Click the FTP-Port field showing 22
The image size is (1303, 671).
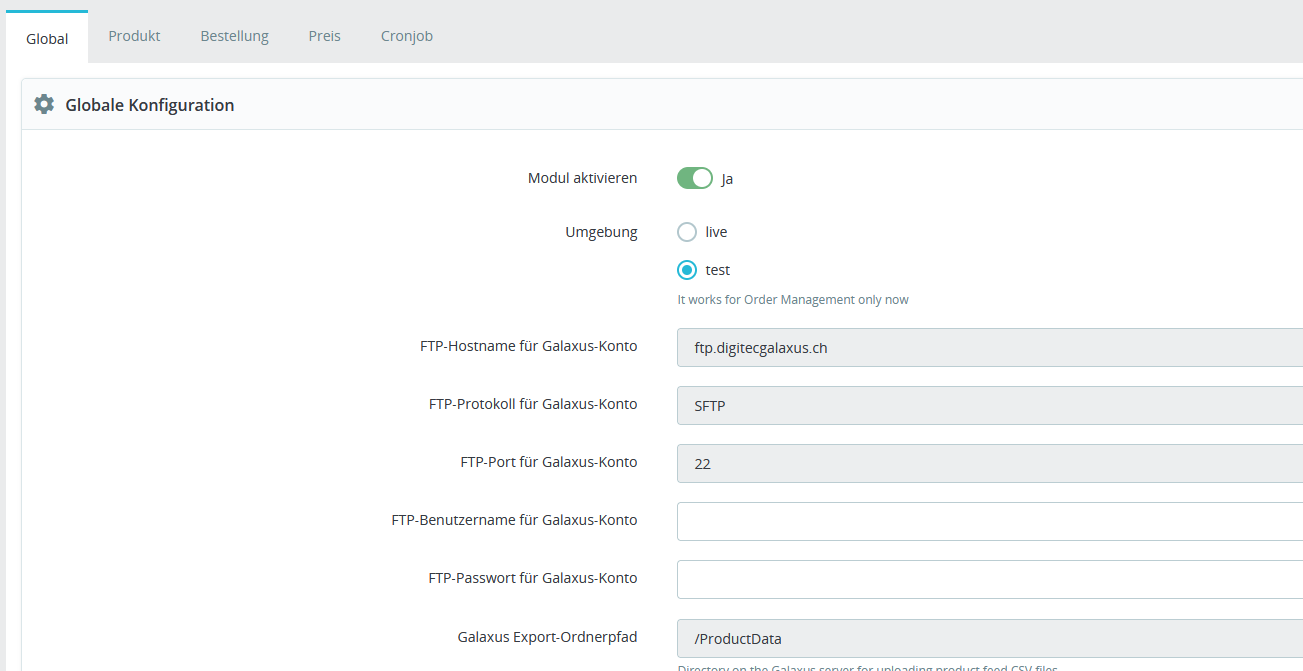(x=990, y=464)
